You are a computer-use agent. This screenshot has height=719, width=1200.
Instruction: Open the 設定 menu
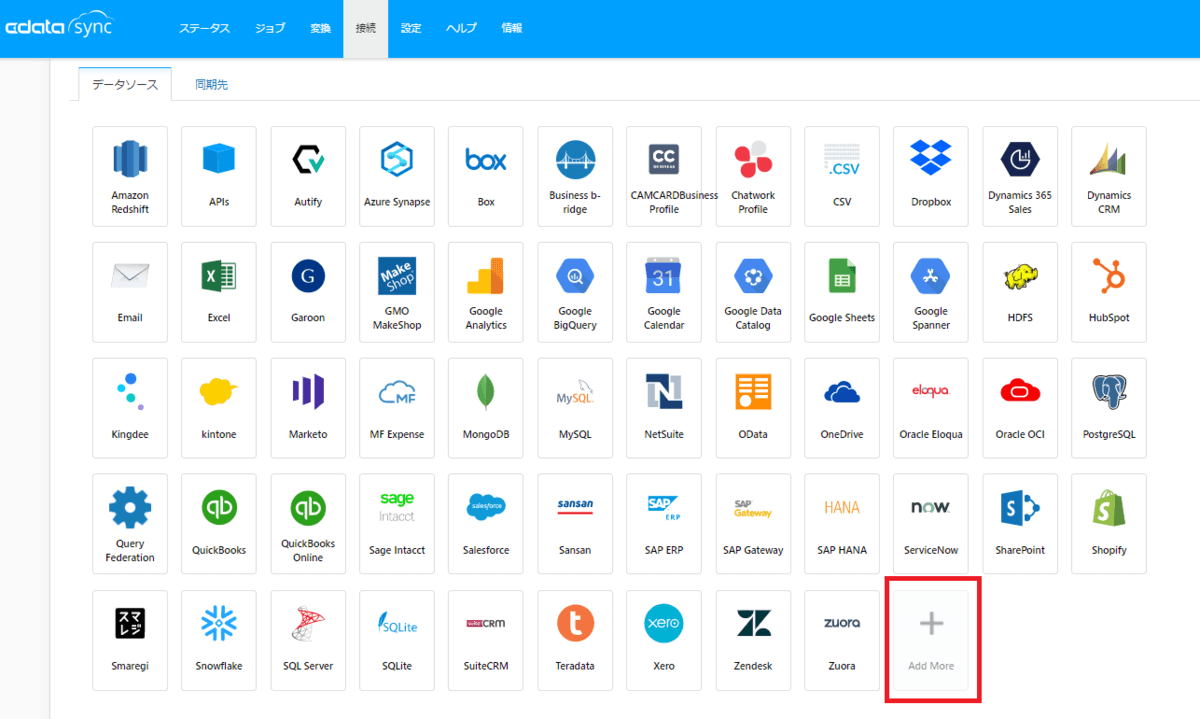click(411, 28)
